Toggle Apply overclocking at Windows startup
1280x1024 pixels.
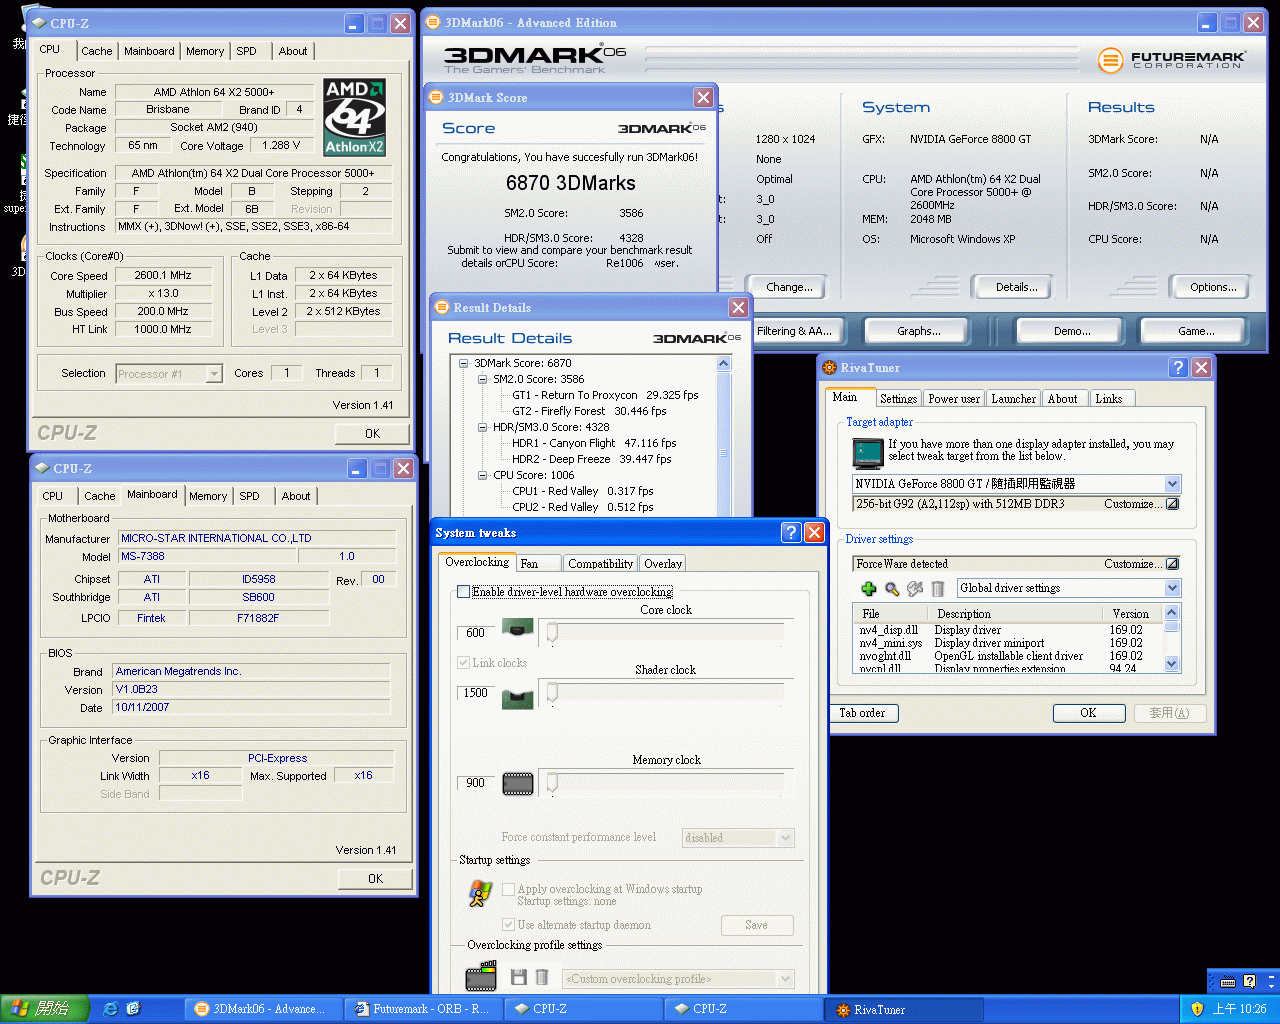[x=508, y=889]
